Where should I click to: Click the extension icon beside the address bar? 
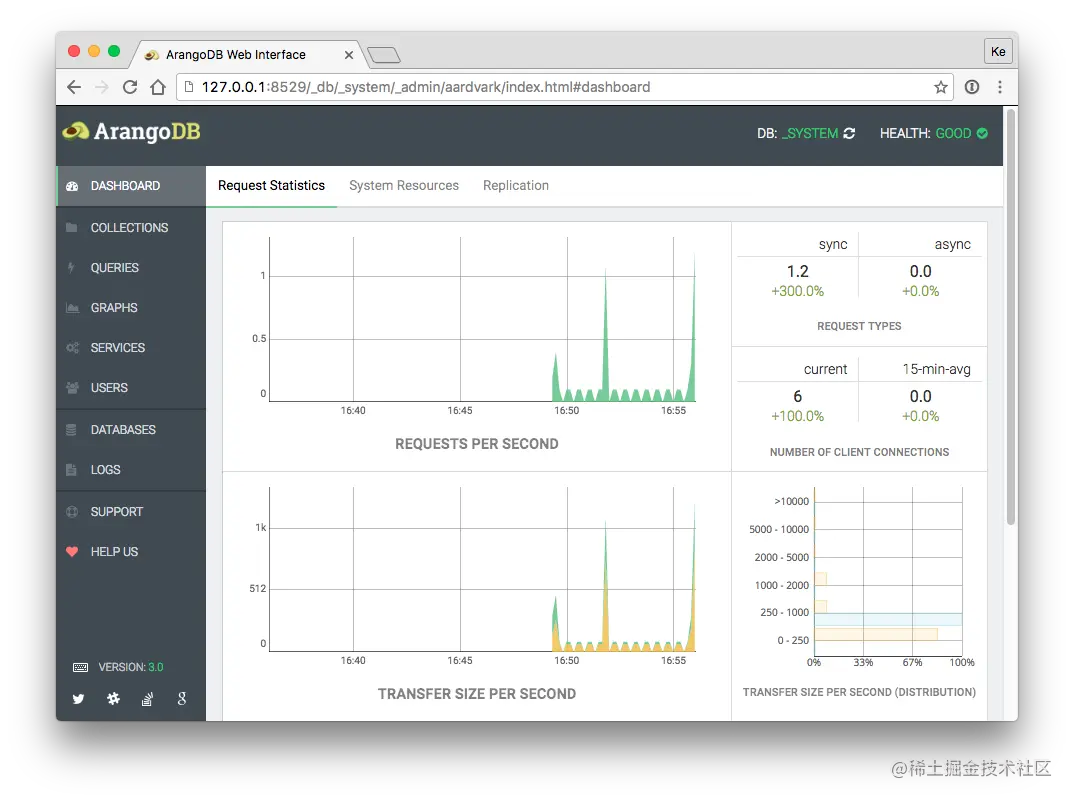pos(972,87)
